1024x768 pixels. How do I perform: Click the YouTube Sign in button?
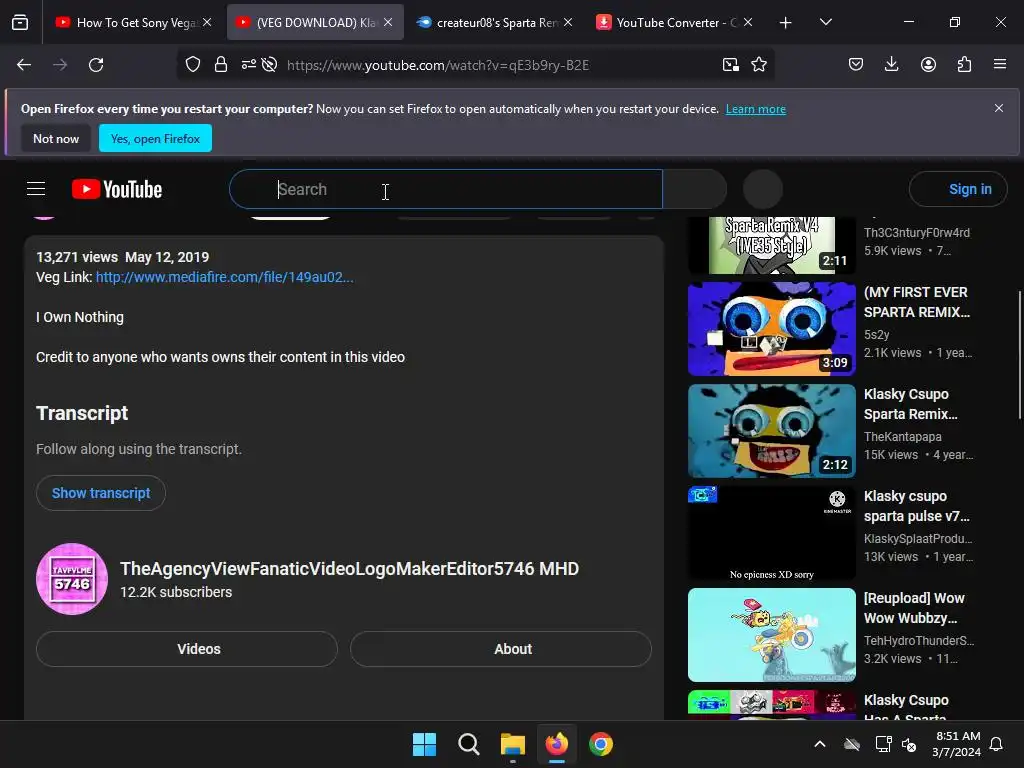pyautogui.click(x=957, y=189)
